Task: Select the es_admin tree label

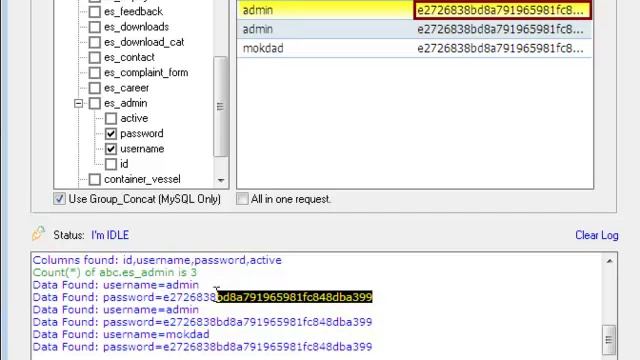Action: (x=125, y=103)
